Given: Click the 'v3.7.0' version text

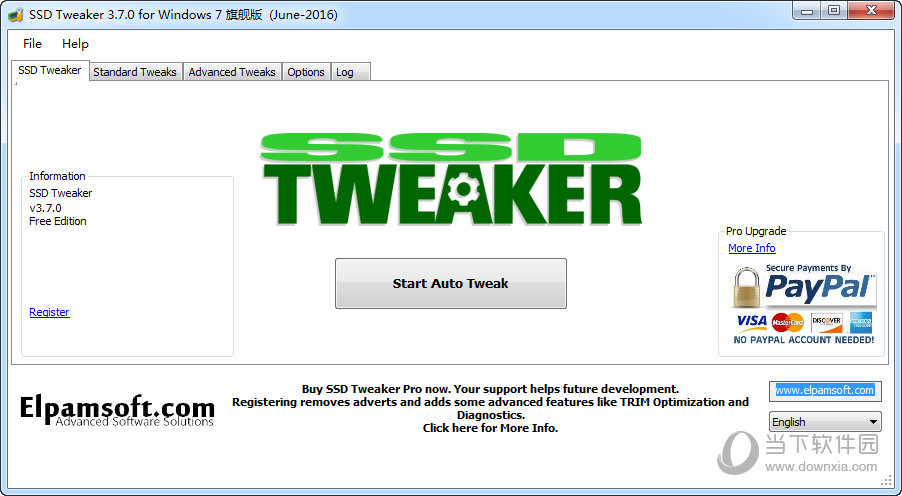Looking at the screenshot, I should point(45,207).
